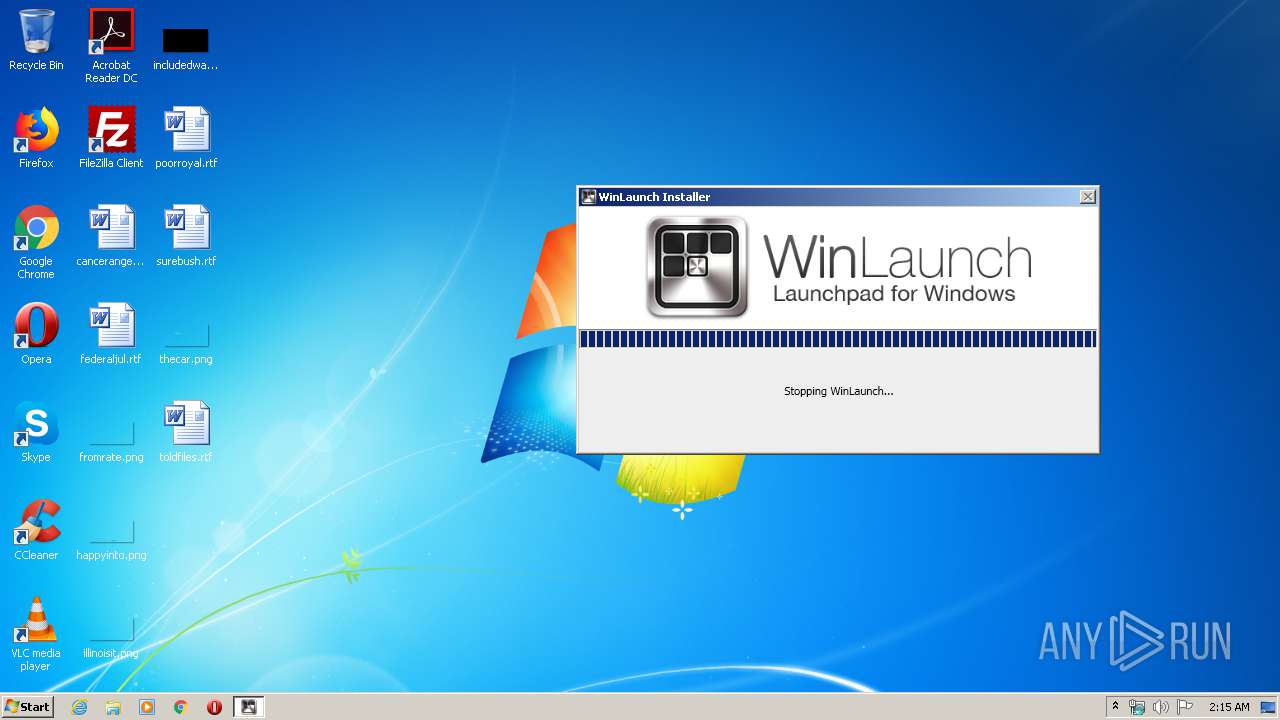Viewport: 1280px width, 720px height.
Task: Open the volume speaker tray icon
Action: click(1160, 707)
